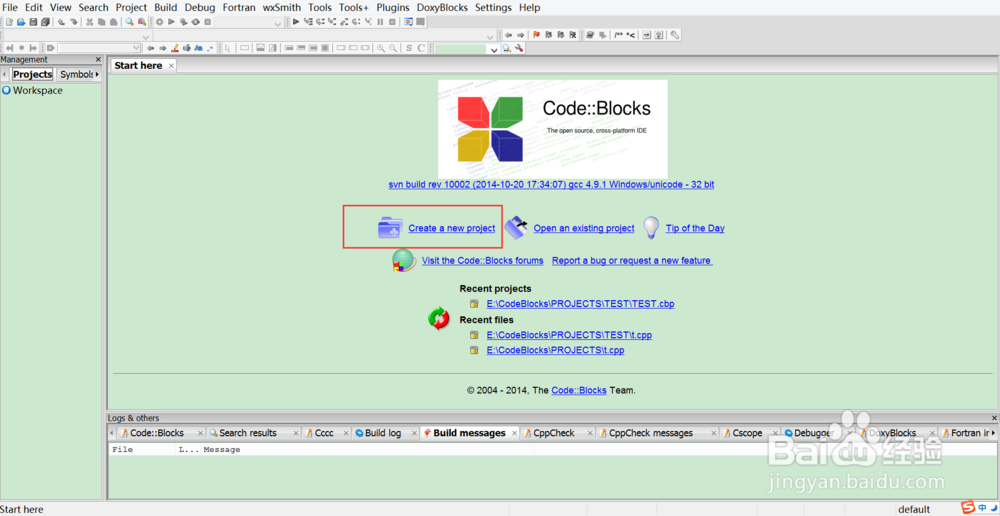
Task: Expand the wide code completion scope dropdown
Action: pyautogui.click(x=490, y=37)
